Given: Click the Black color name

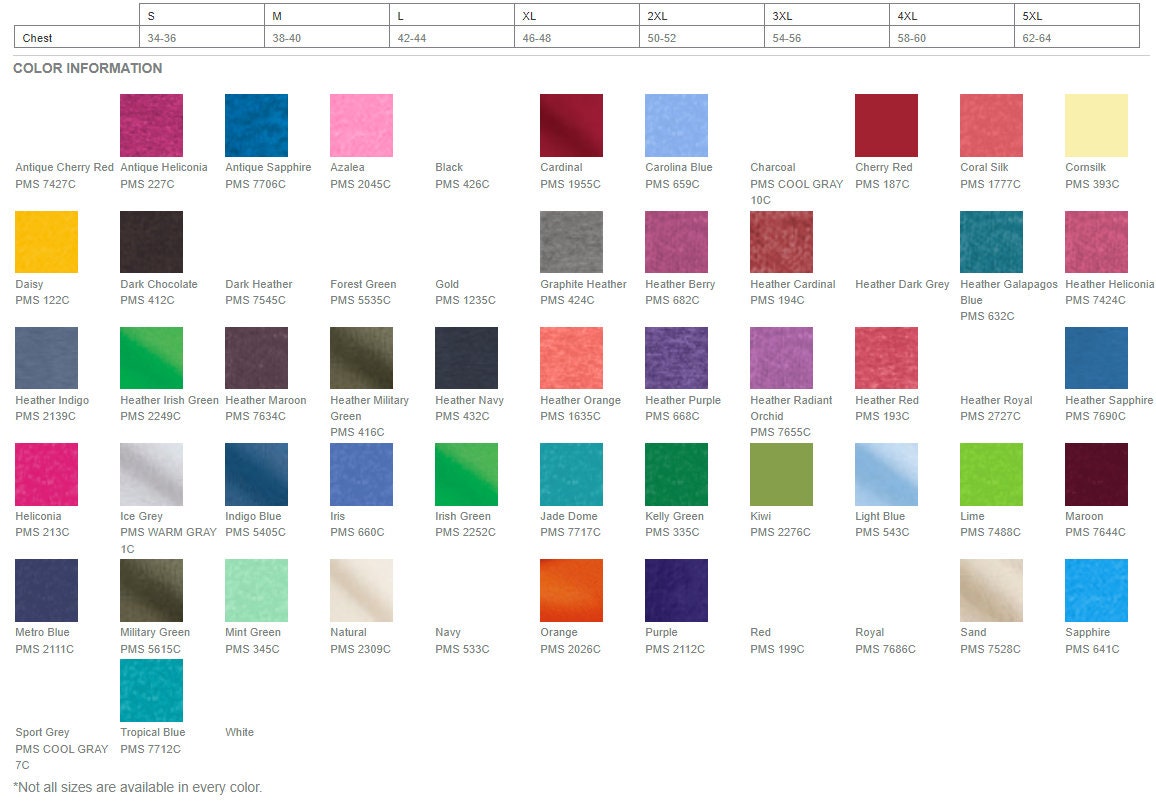Looking at the screenshot, I should [449, 167].
